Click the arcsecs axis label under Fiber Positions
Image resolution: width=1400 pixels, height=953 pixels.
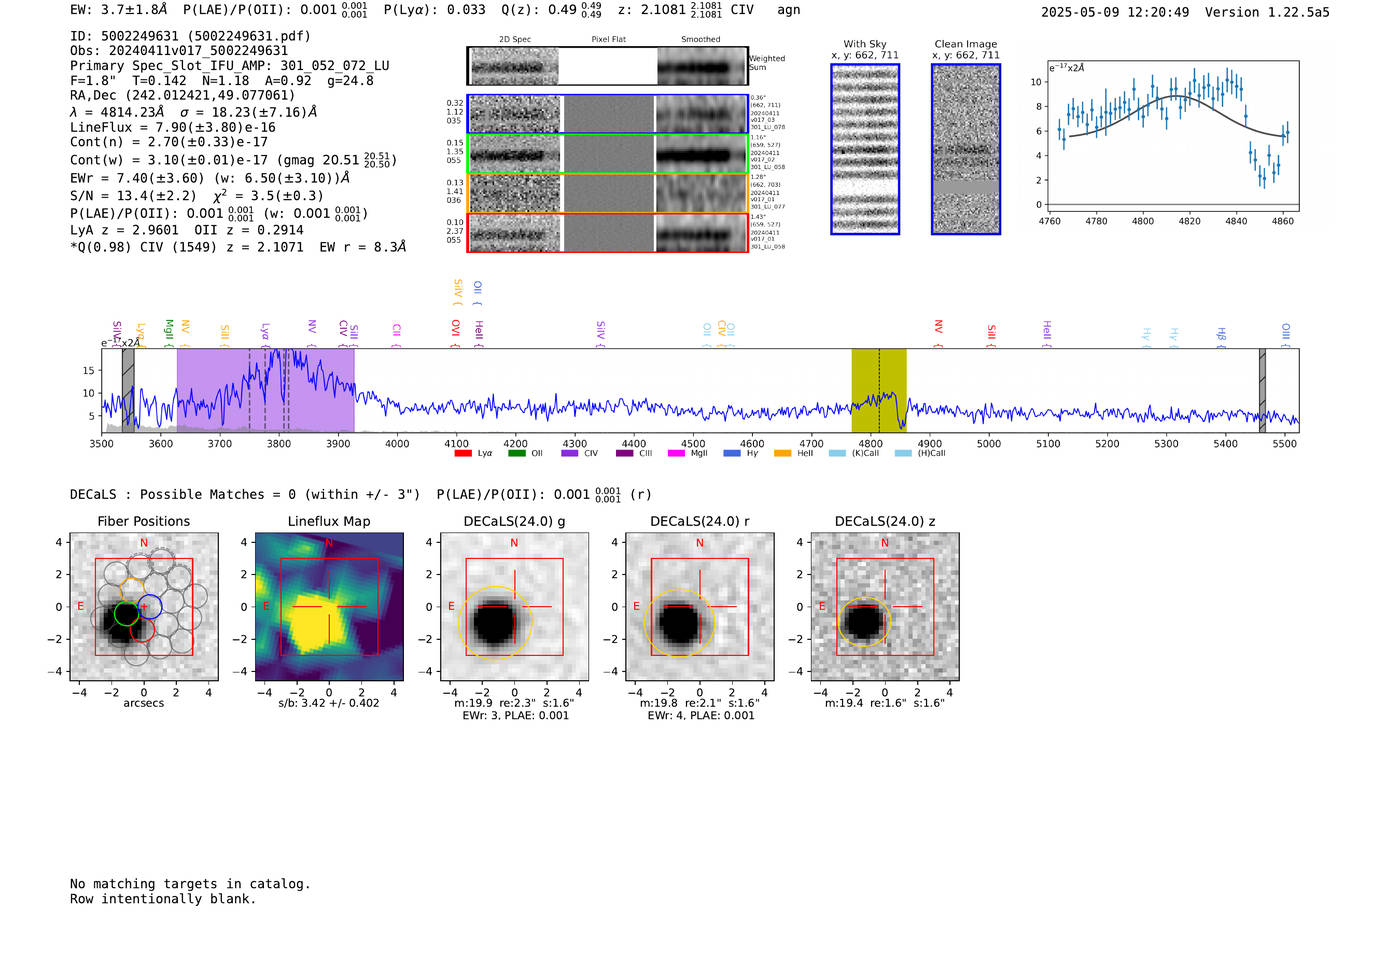pos(144,703)
